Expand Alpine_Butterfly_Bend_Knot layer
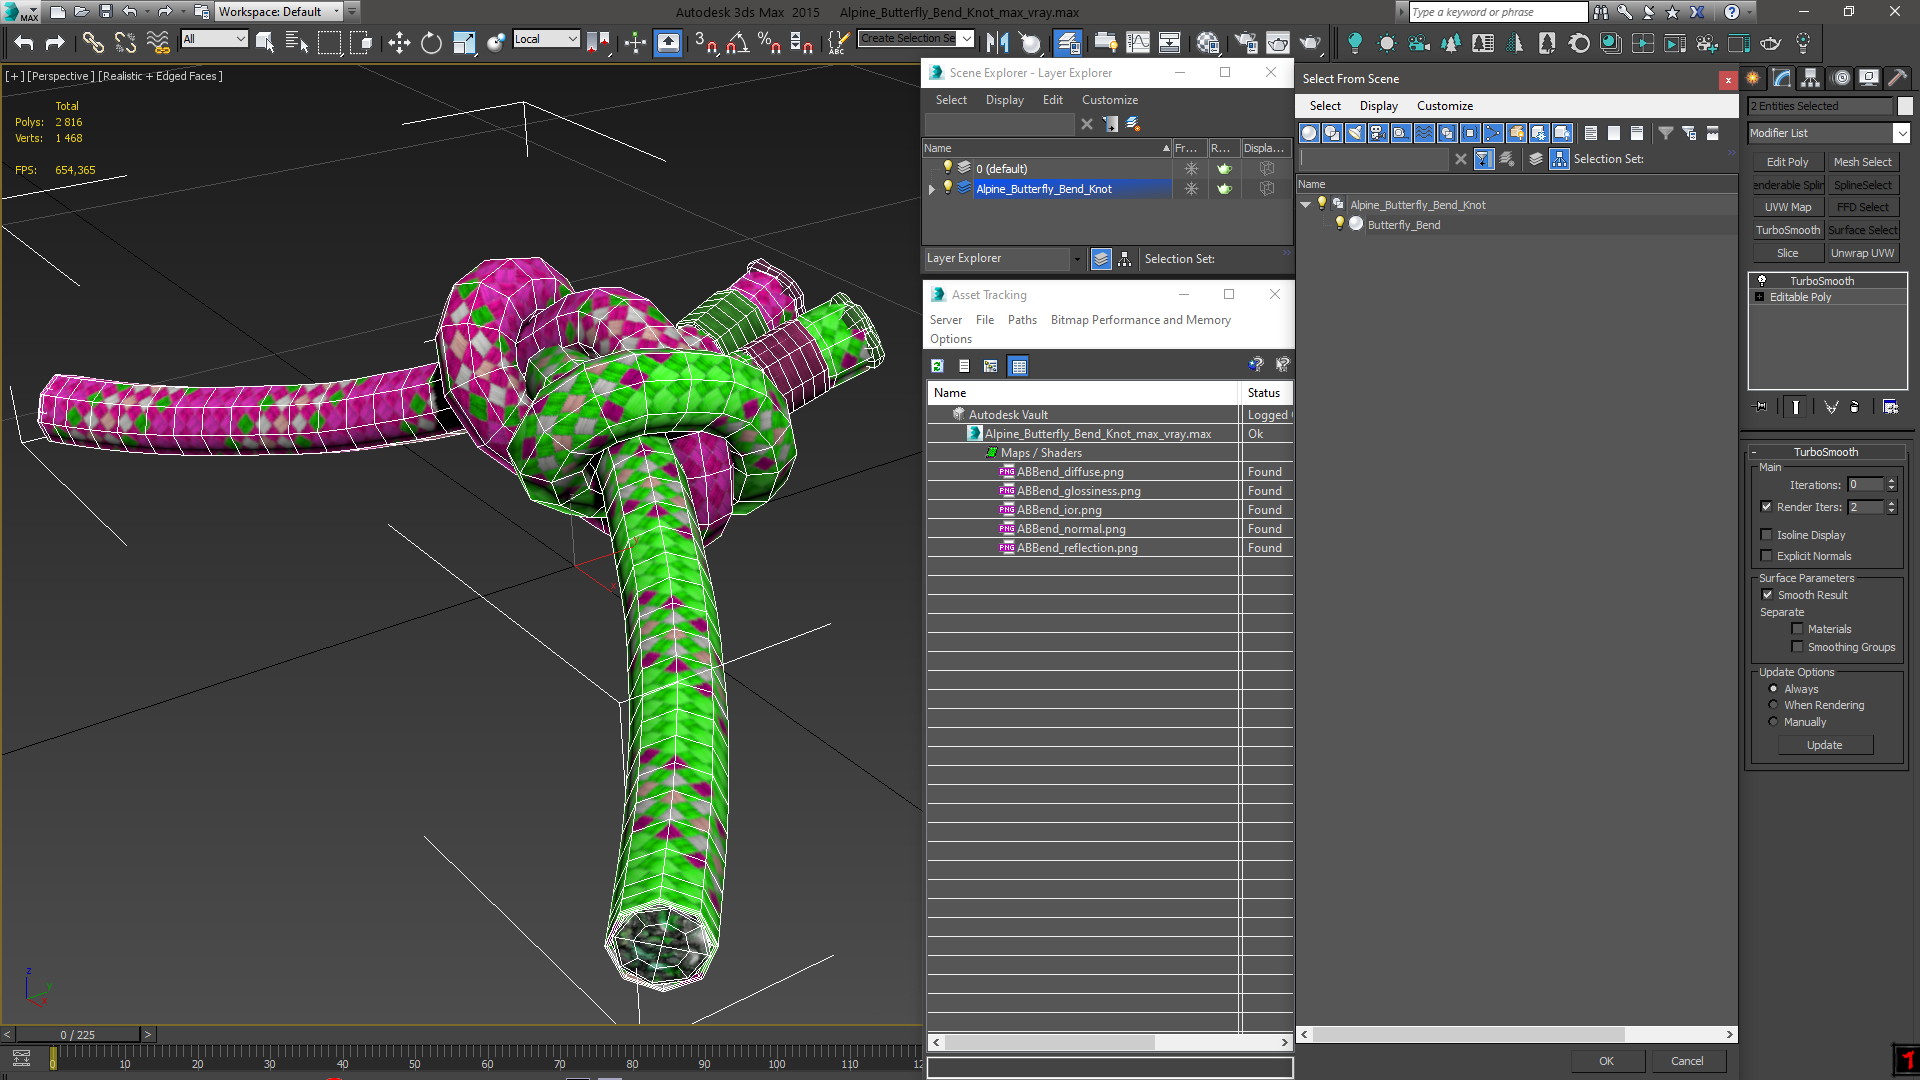The image size is (1920, 1080). point(931,187)
